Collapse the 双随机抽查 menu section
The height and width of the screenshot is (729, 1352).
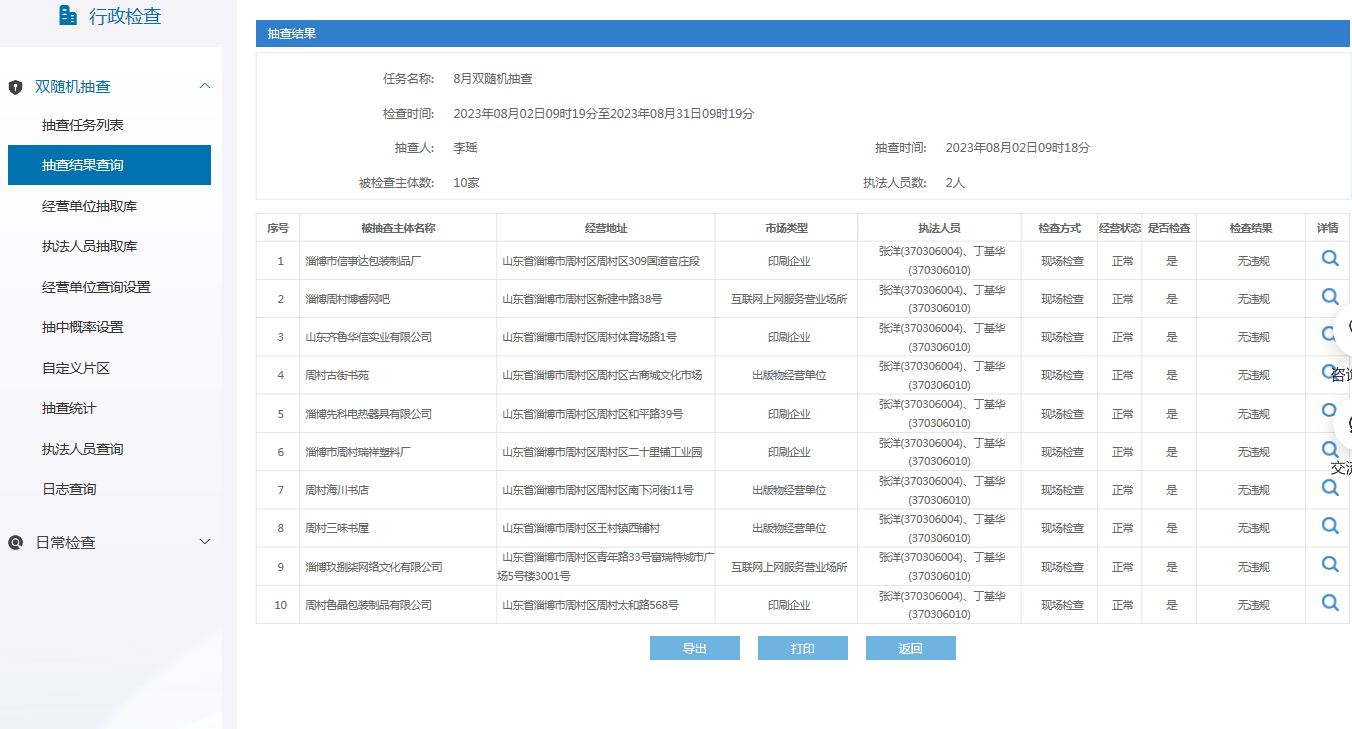point(205,86)
